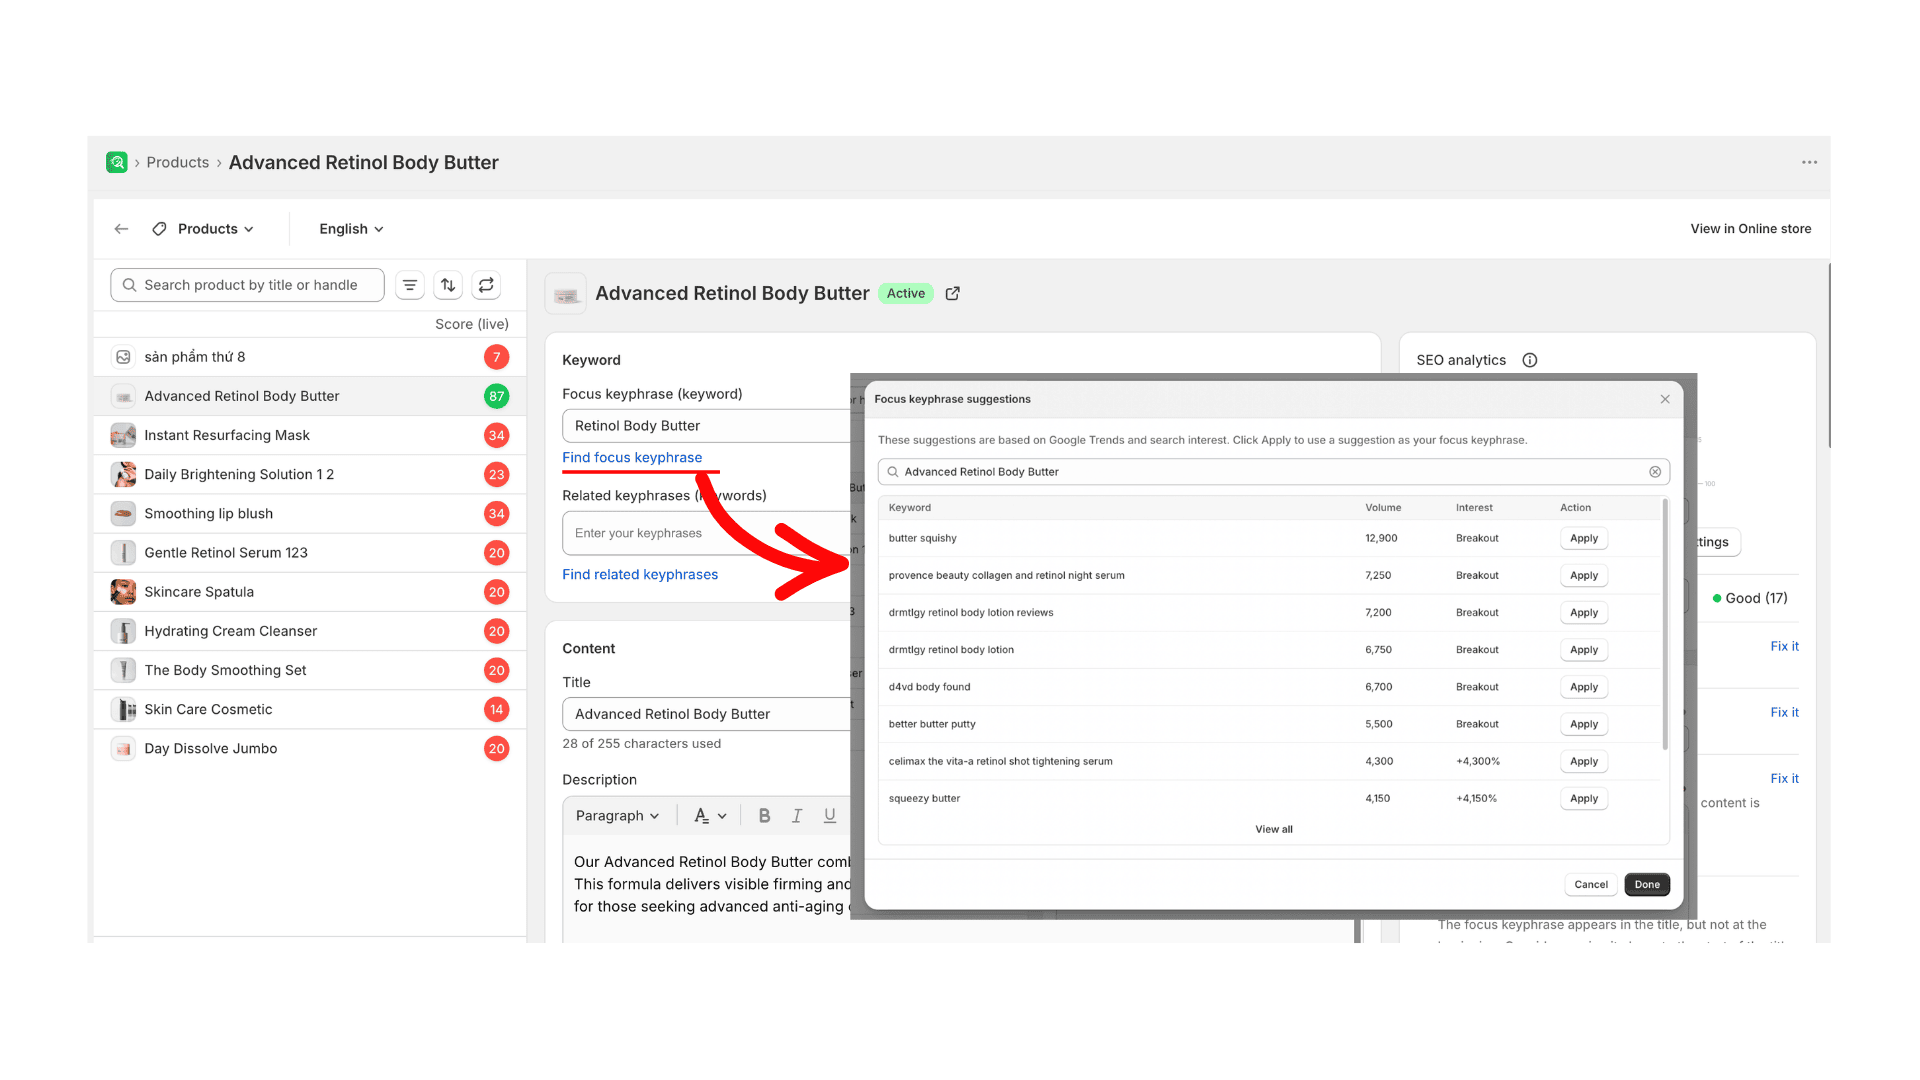Click the Advanced Retinol Body Butter header thumbnail
Viewport: 1920px width, 1080px height.
[566, 294]
